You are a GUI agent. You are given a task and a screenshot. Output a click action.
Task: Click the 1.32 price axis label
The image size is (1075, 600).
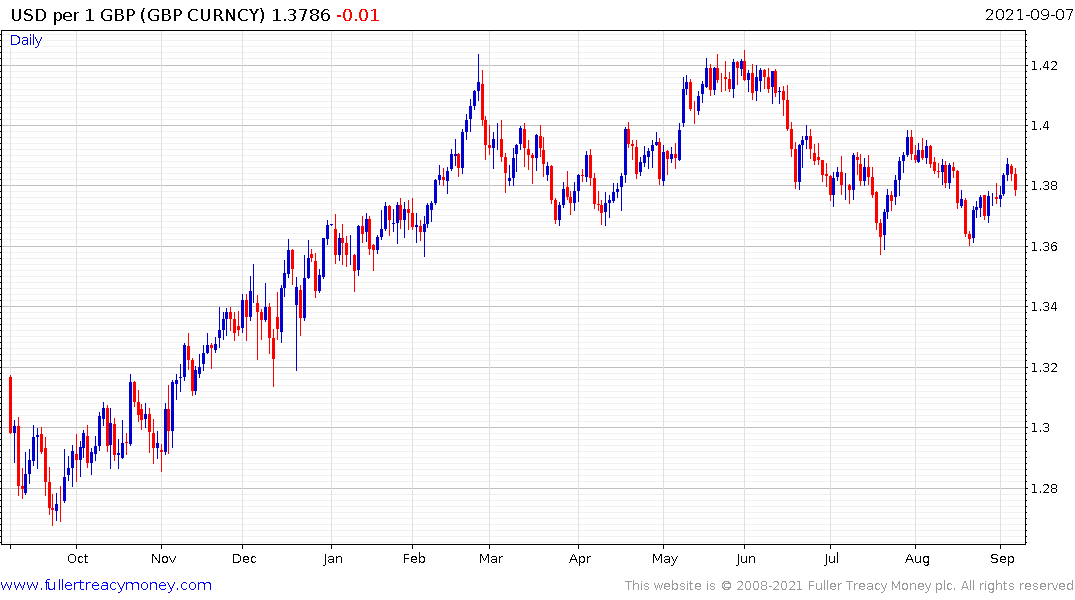(x=1044, y=368)
